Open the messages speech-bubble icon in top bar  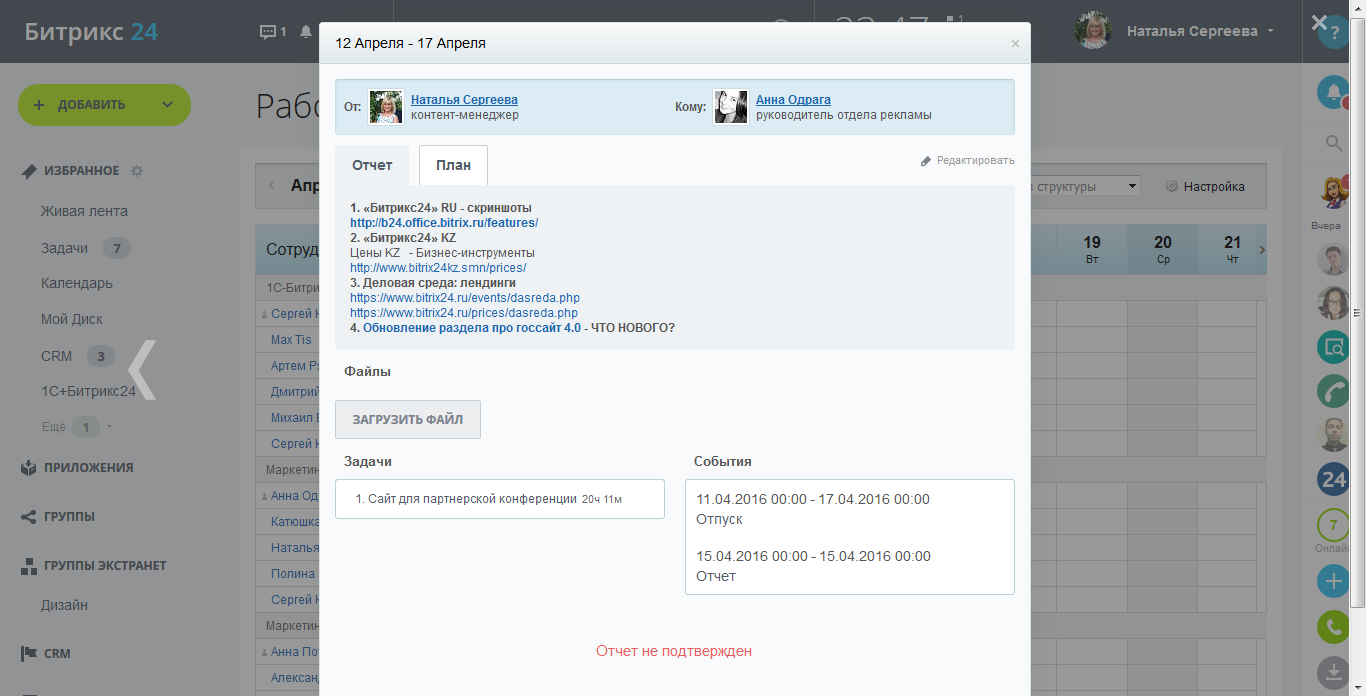tap(267, 31)
